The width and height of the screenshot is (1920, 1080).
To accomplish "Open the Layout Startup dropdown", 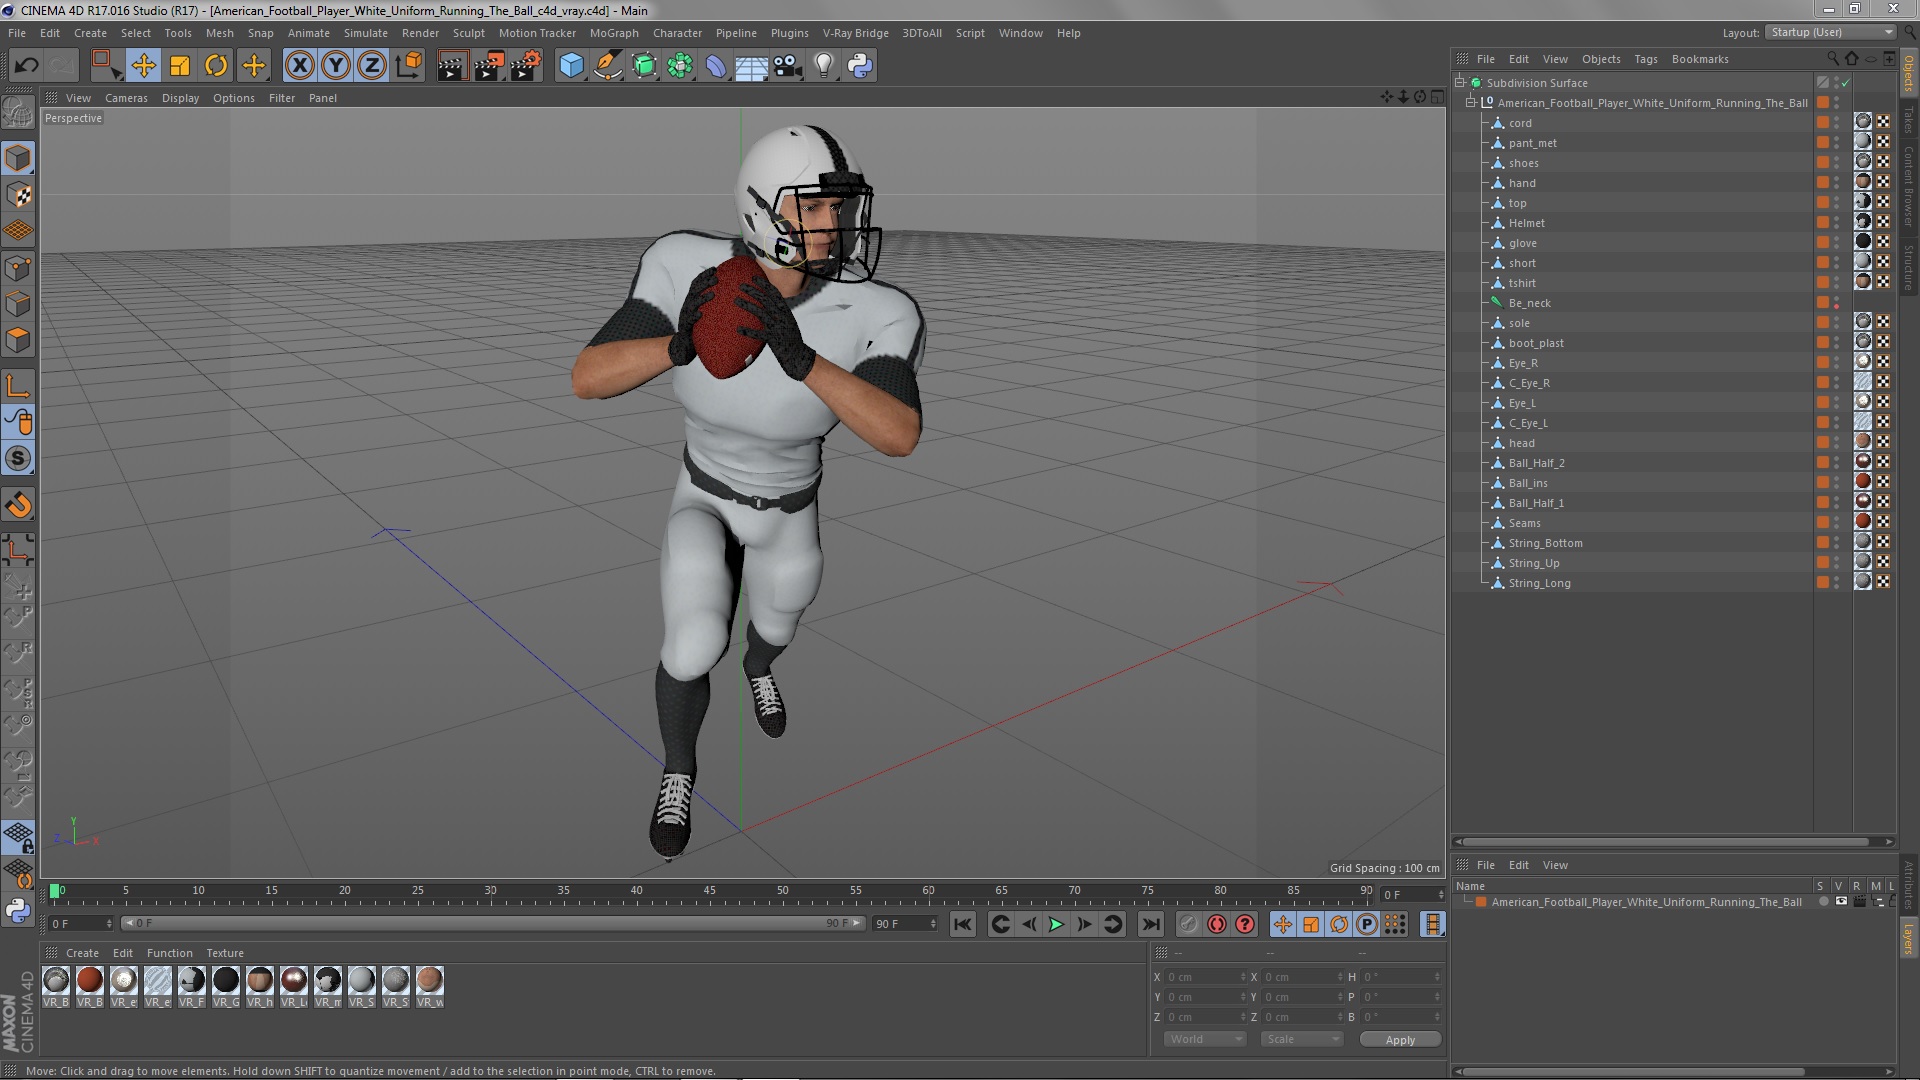I will [x=1829, y=33].
